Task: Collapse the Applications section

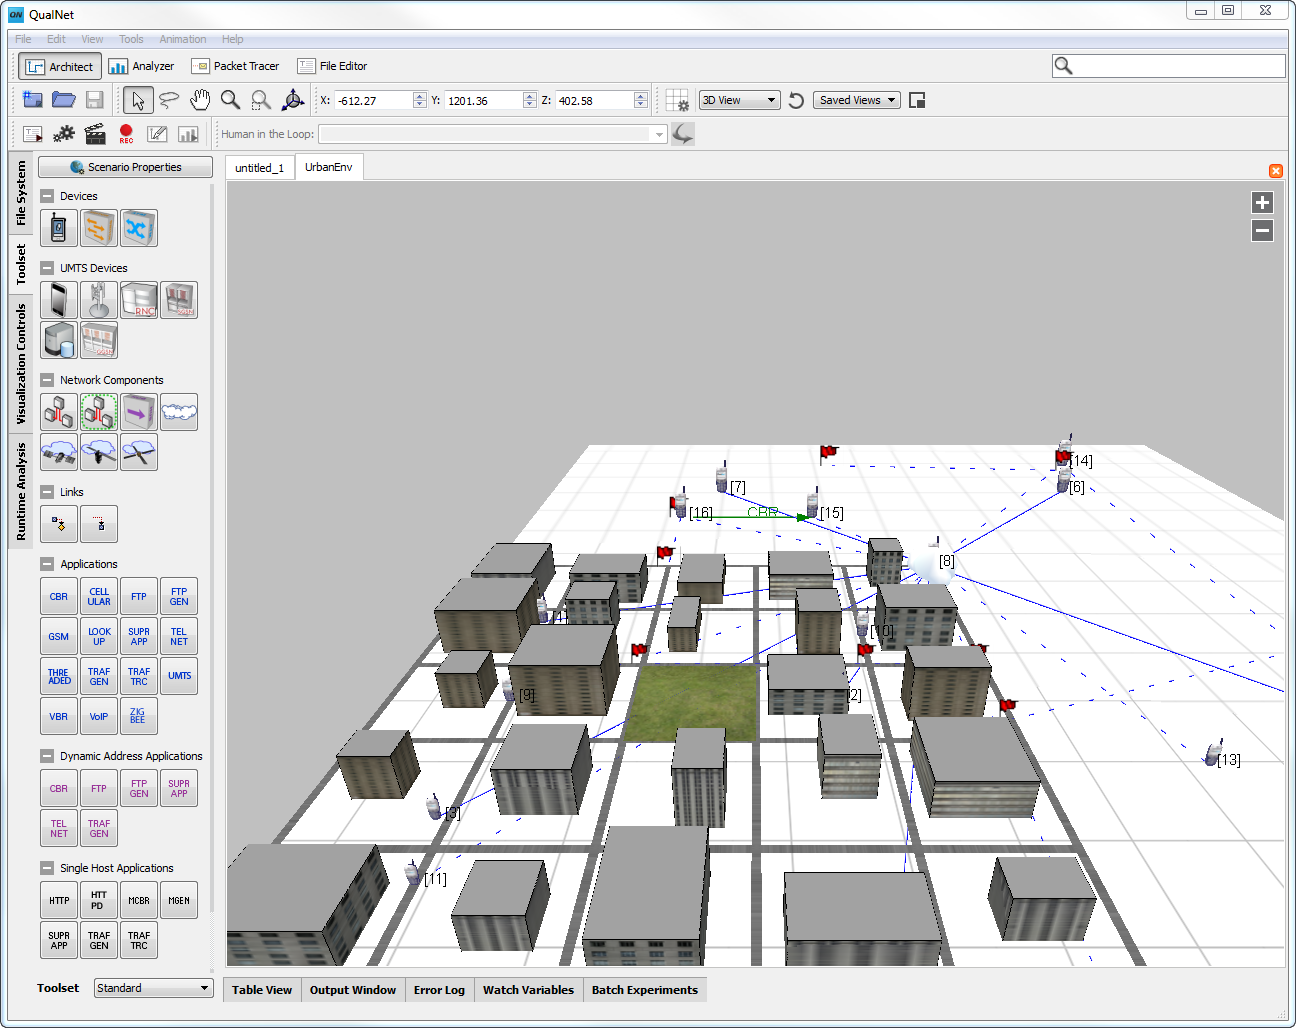Action: pos(47,564)
